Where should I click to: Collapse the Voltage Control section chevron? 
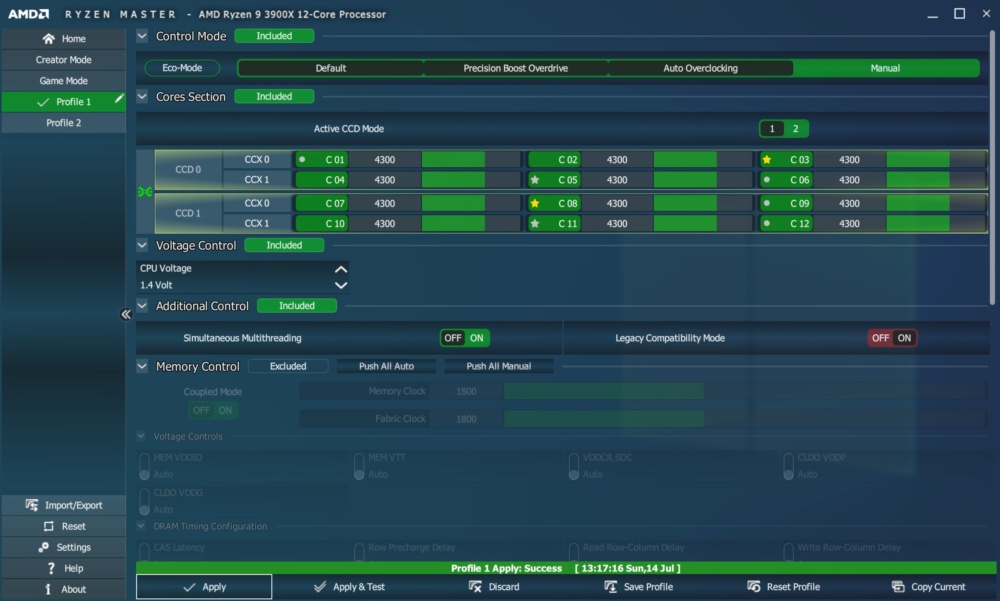[142, 245]
